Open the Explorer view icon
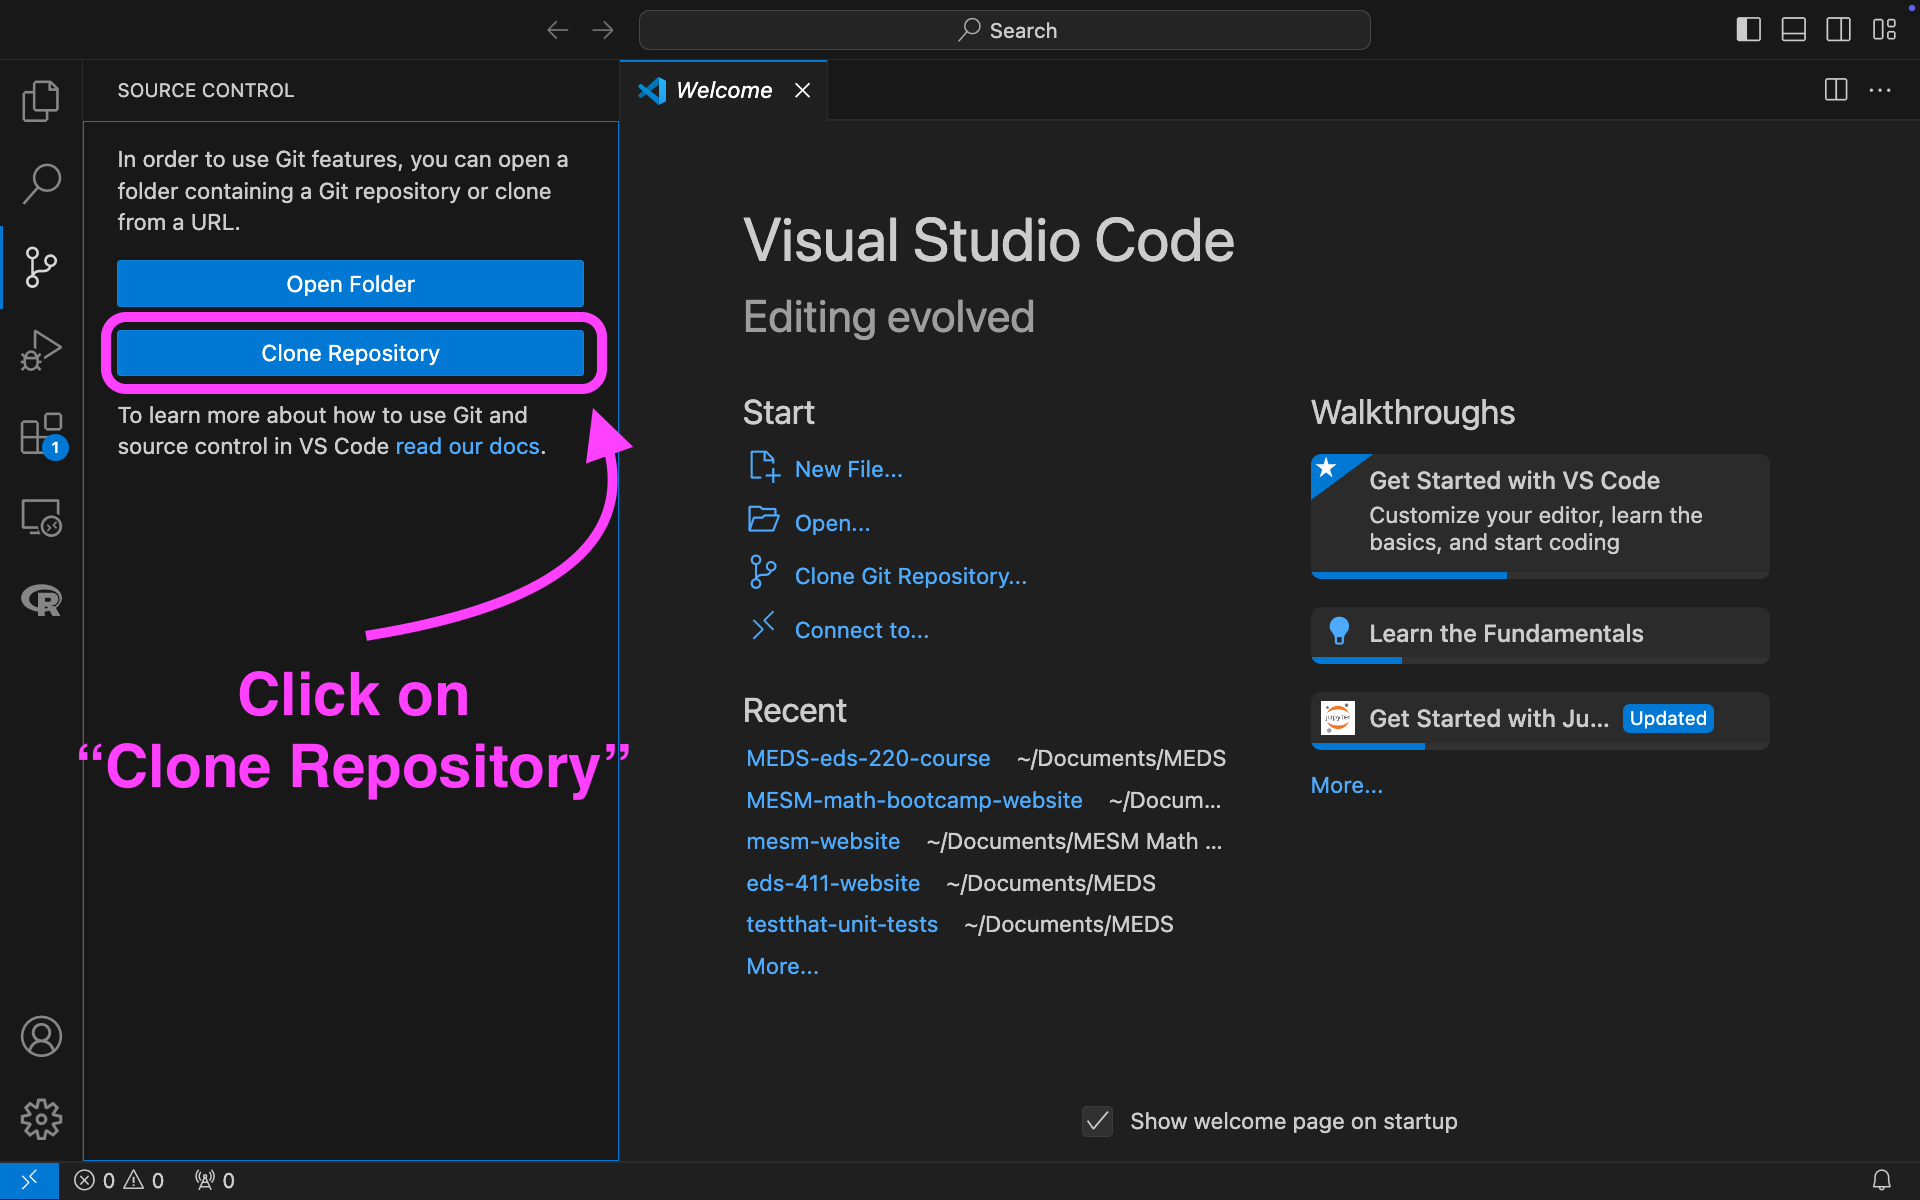The height and width of the screenshot is (1200, 1920). pyautogui.click(x=41, y=100)
